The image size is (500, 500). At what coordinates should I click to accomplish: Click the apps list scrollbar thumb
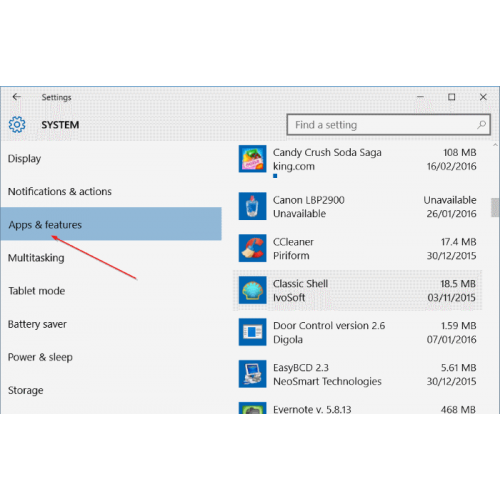(x=495, y=207)
